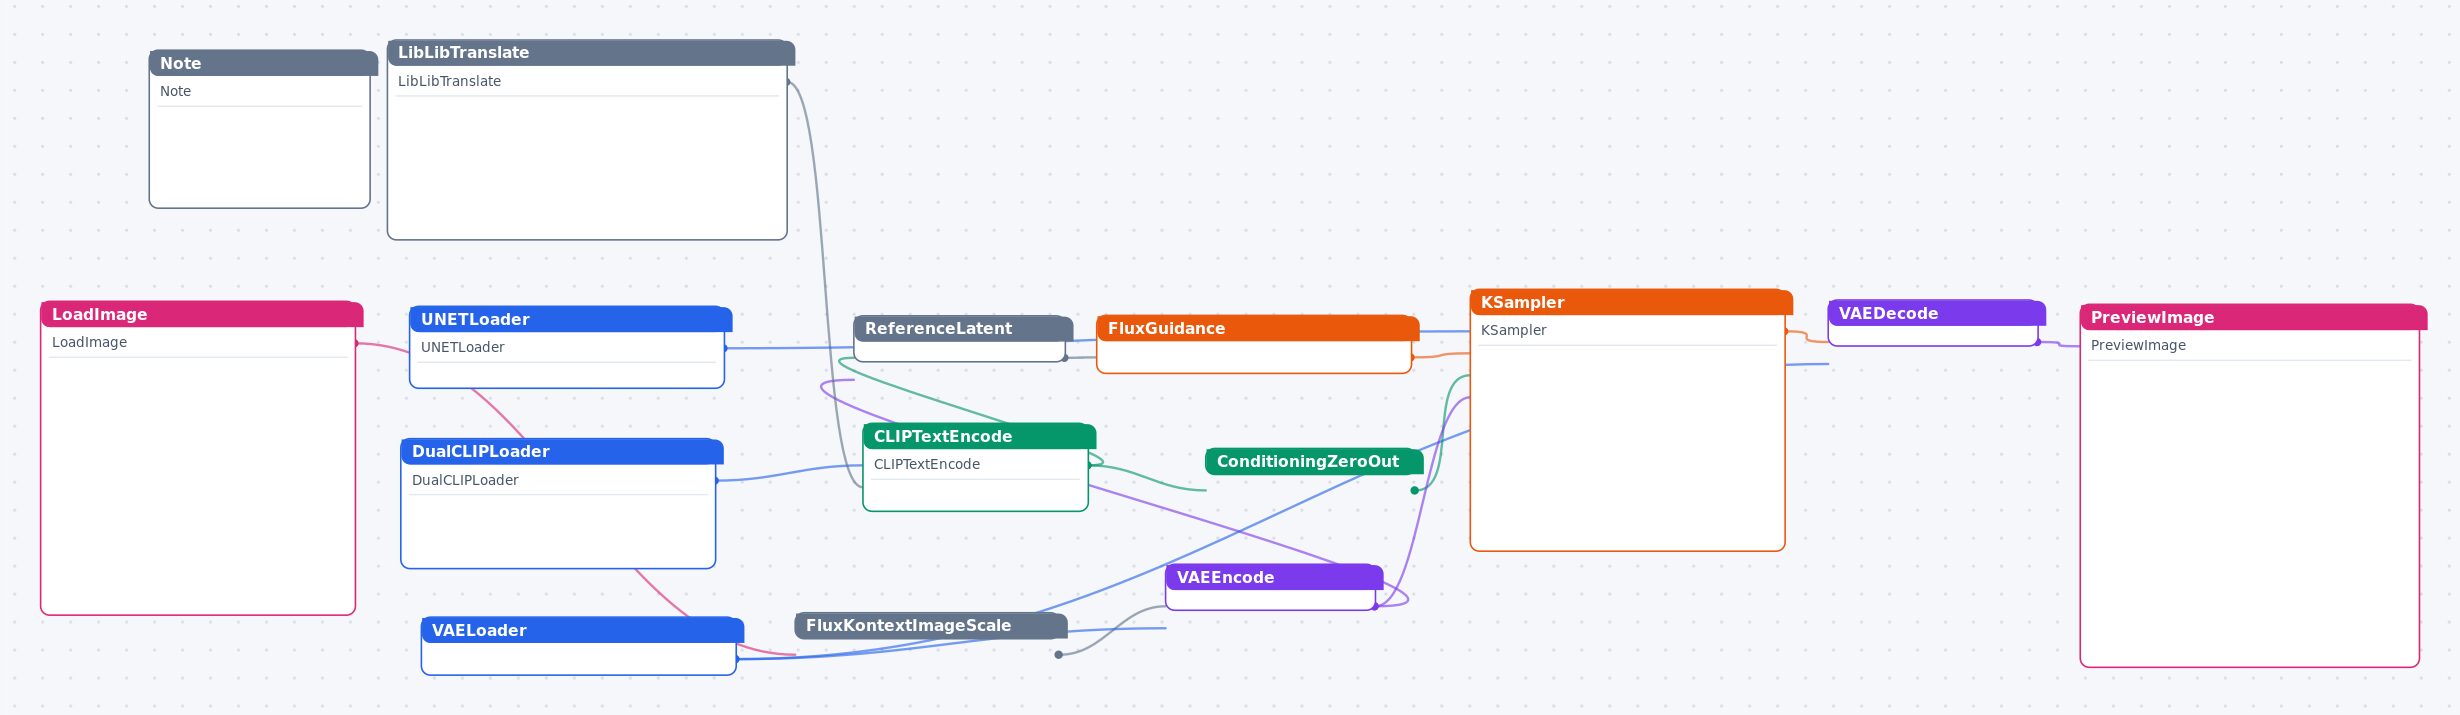Click the "Note" label inside the Note node body
Screen dimensions: 2460x715
click(175, 91)
